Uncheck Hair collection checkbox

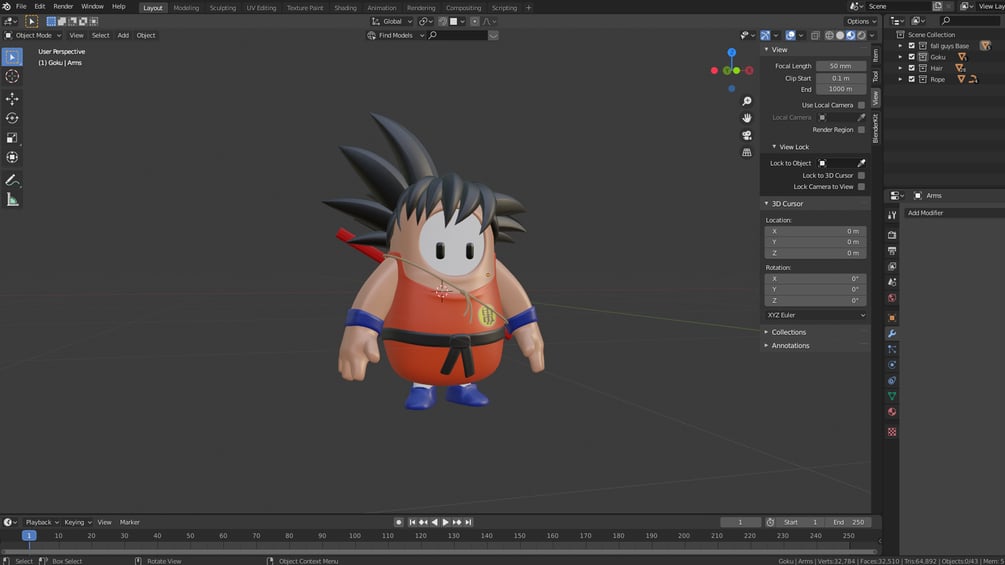tap(911, 68)
